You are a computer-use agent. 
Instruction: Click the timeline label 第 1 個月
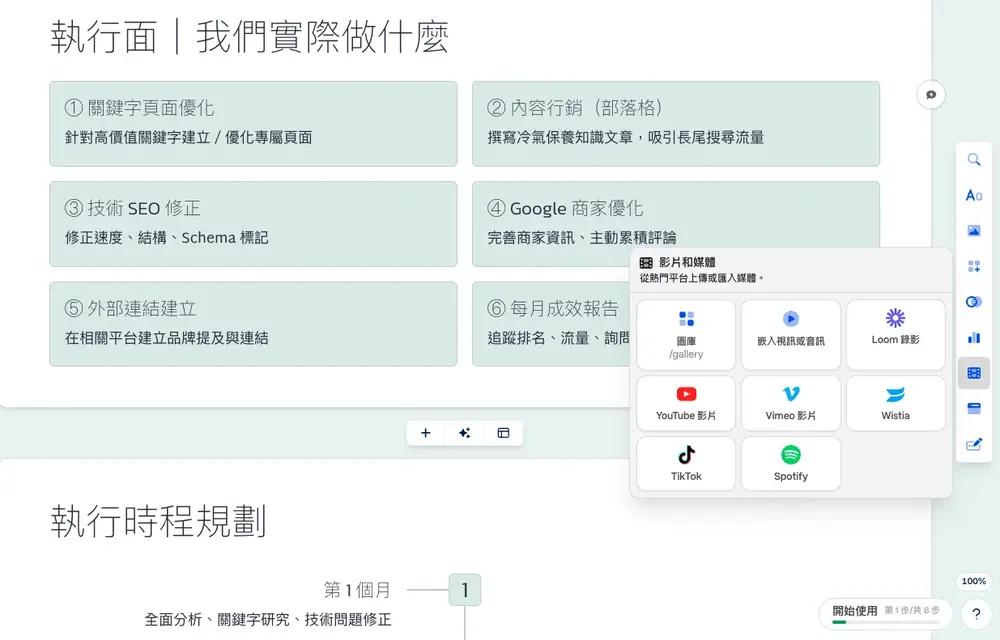[x=357, y=590]
